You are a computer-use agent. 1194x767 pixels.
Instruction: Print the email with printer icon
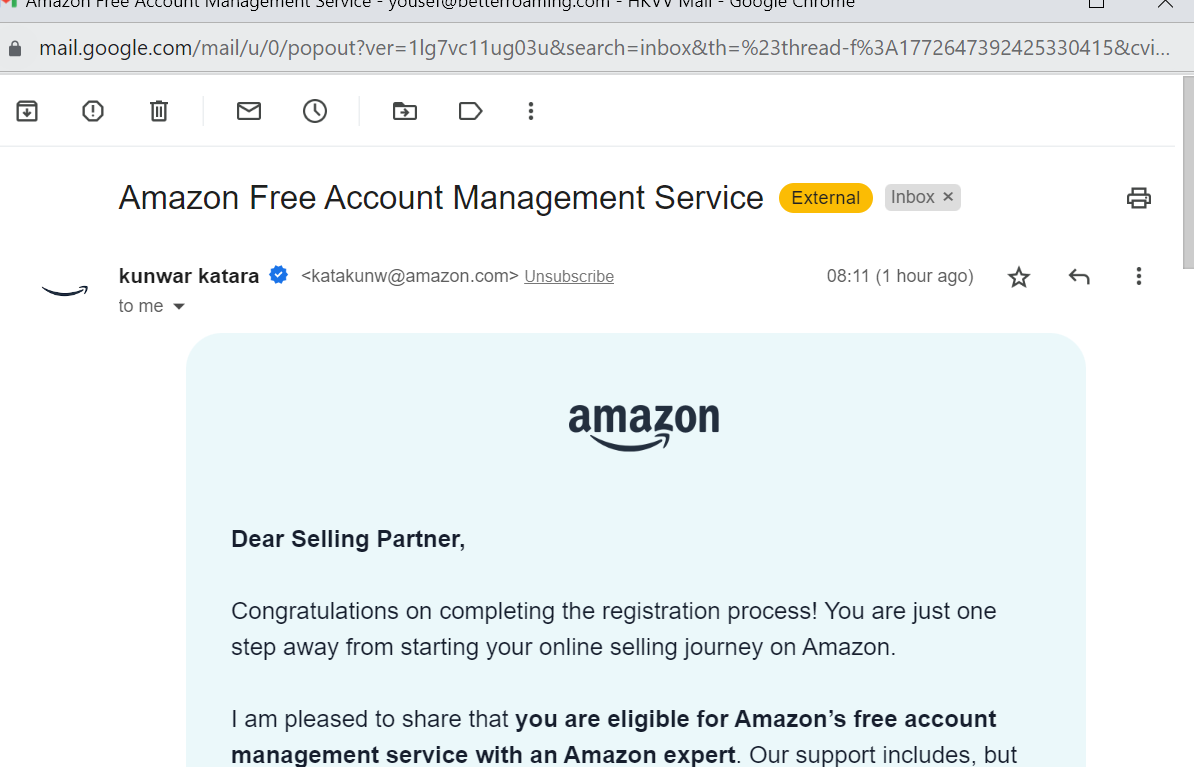point(1139,198)
